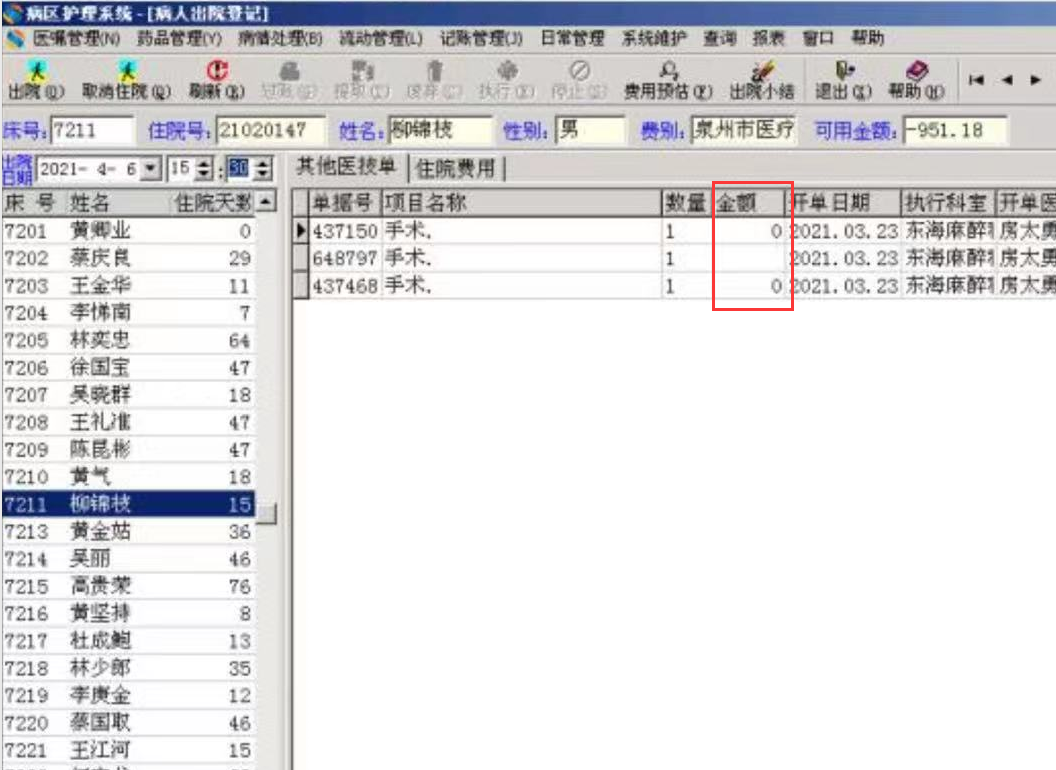Click the patient list scrollbar thumb
The height and width of the screenshot is (770, 1056).
coord(267,513)
